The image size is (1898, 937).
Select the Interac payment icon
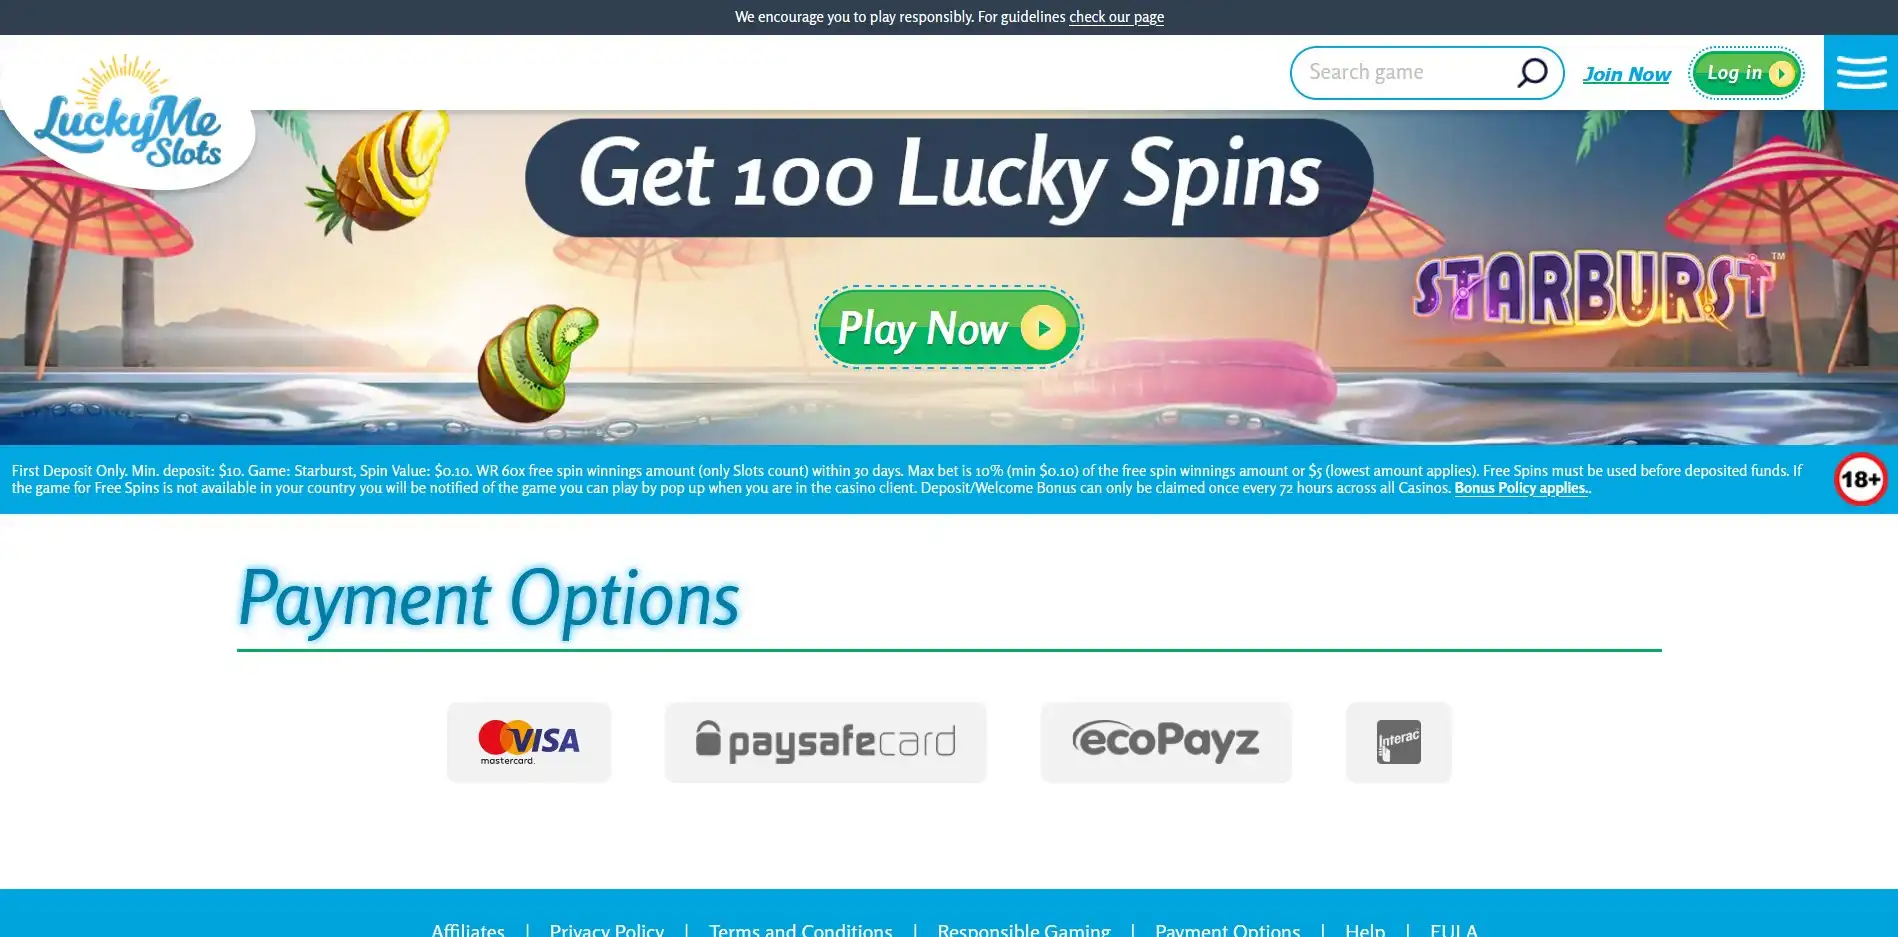(1399, 742)
